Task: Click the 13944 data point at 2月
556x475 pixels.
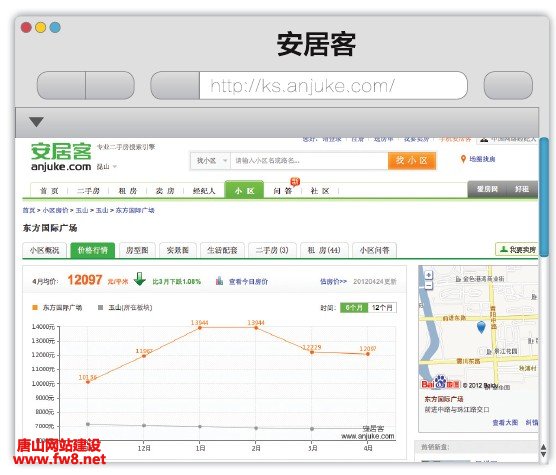Action: pos(256,328)
